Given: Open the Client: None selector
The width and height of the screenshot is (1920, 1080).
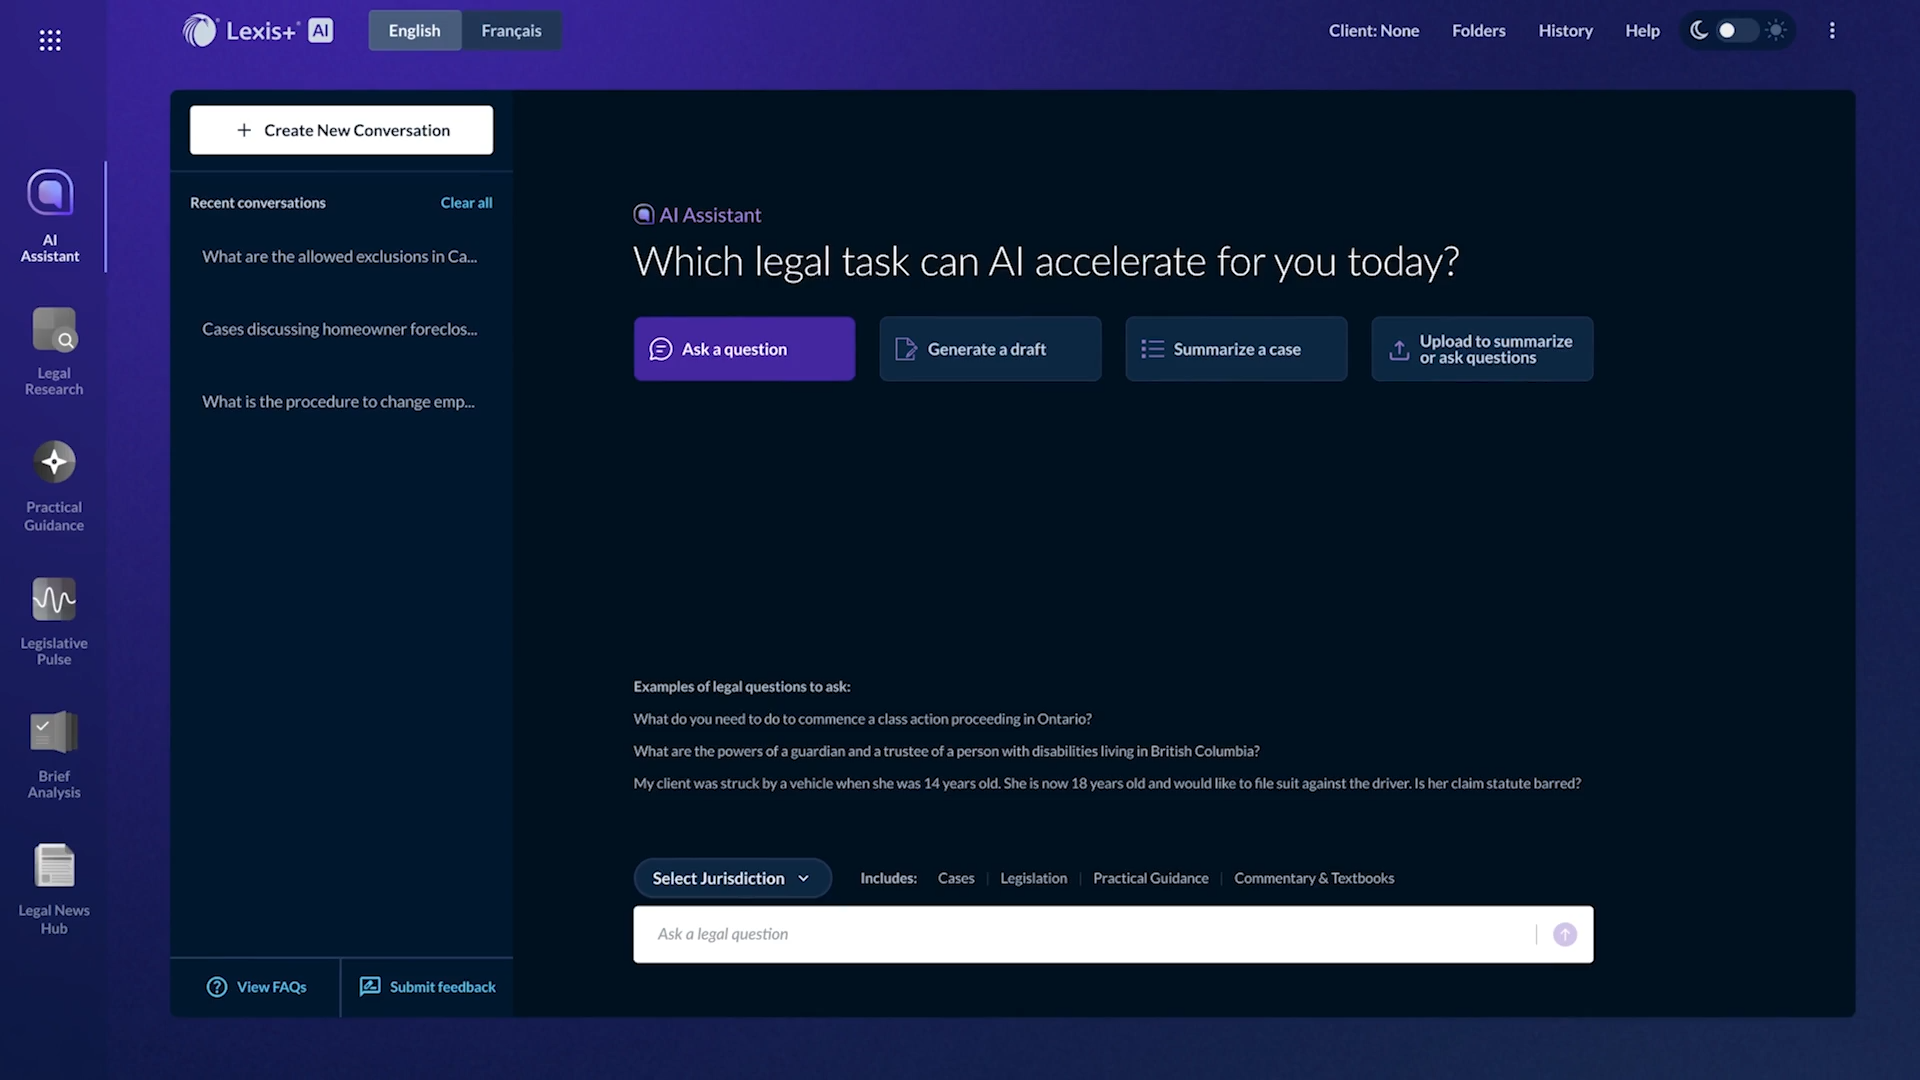Looking at the screenshot, I should tap(1373, 31).
